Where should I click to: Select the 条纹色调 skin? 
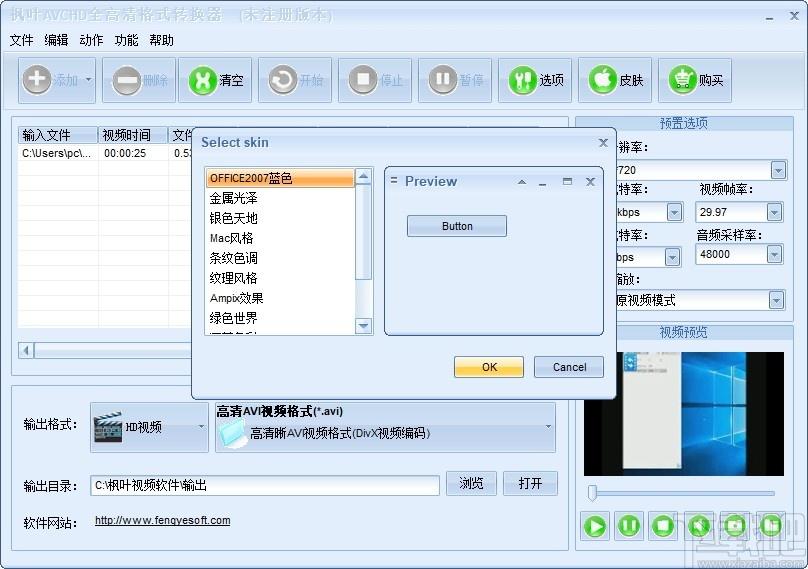280,258
